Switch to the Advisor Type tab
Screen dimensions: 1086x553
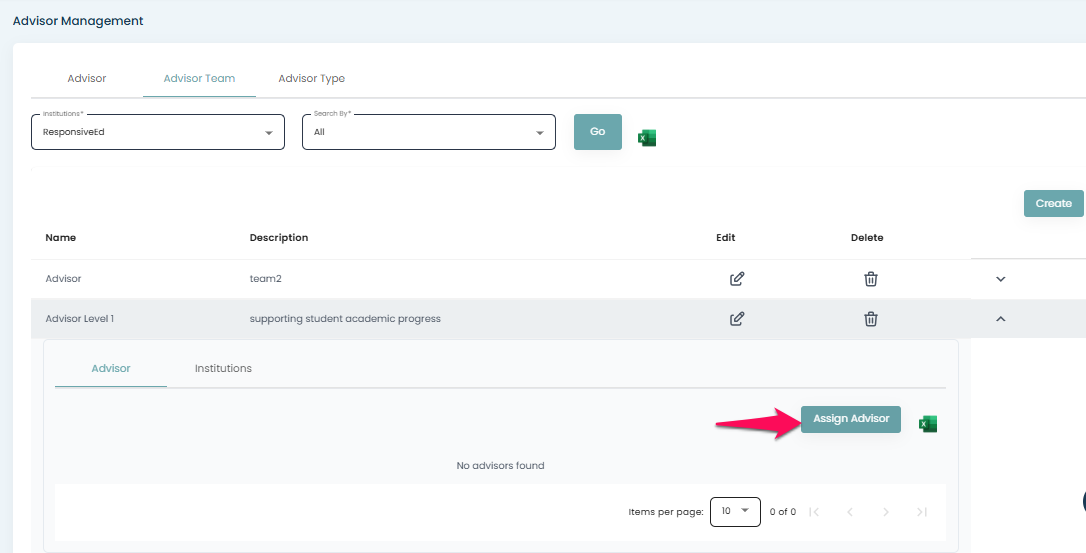coord(311,78)
